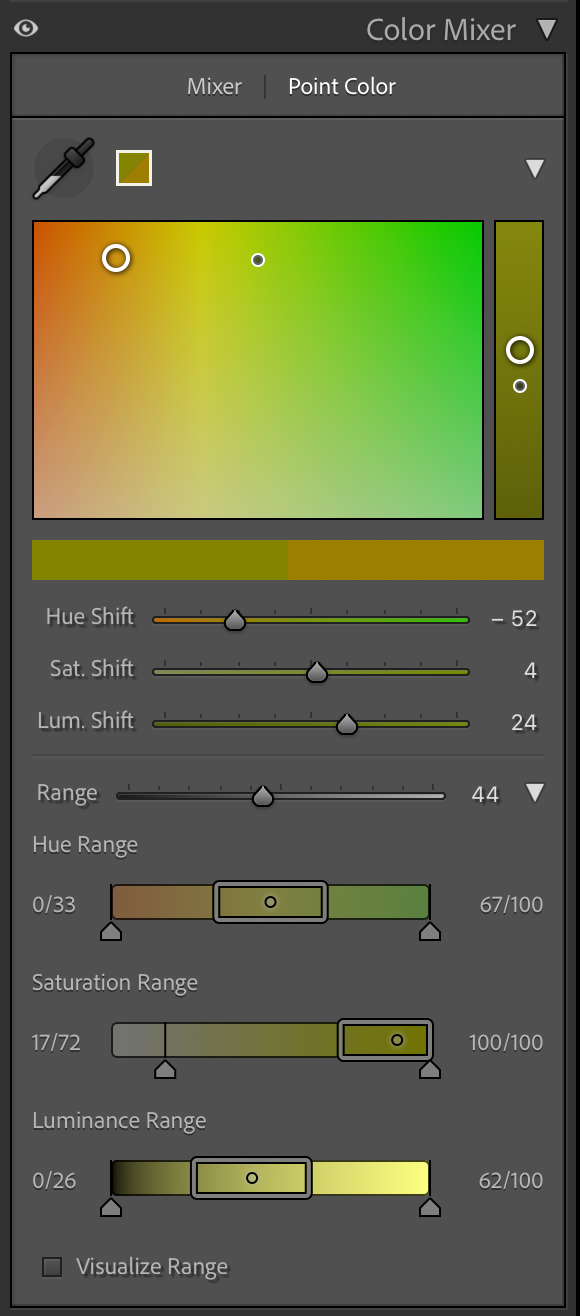This screenshot has height=1316, width=580.
Task: Select the Point Color eyedropper tool
Action: pyautogui.click(x=62, y=167)
